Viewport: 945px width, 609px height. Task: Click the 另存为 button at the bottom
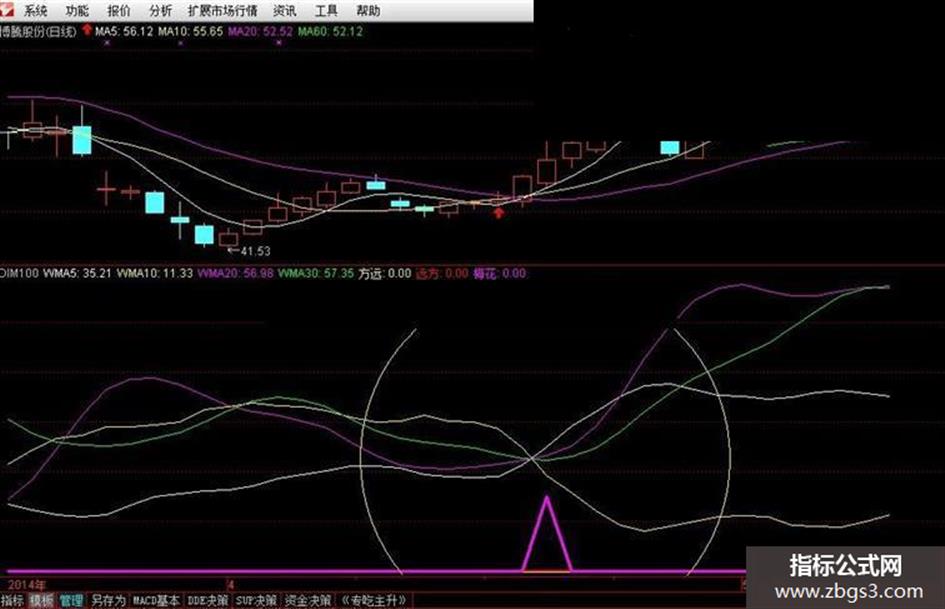point(108,601)
